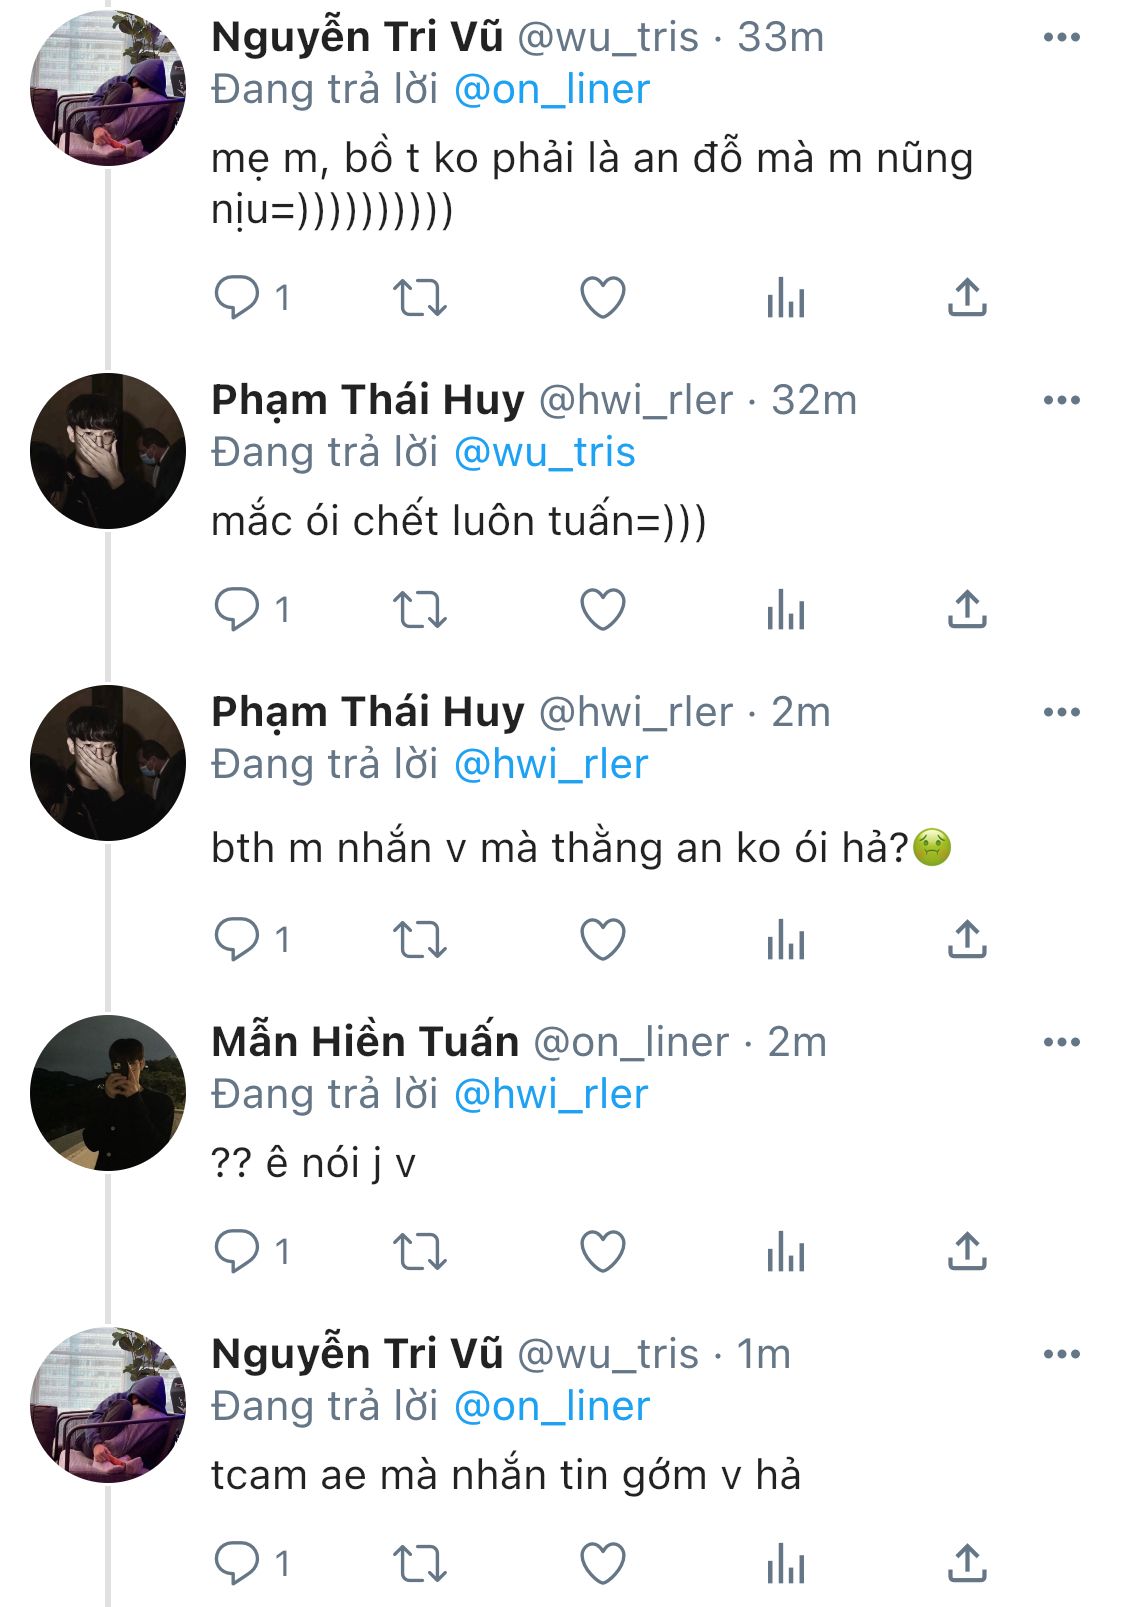Image resolution: width=1125 pixels, height=1607 pixels.
Task: Retweet Nguyễn Tri Vũ's 33m tweet
Action: pyautogui.click(x=419, y=298)
